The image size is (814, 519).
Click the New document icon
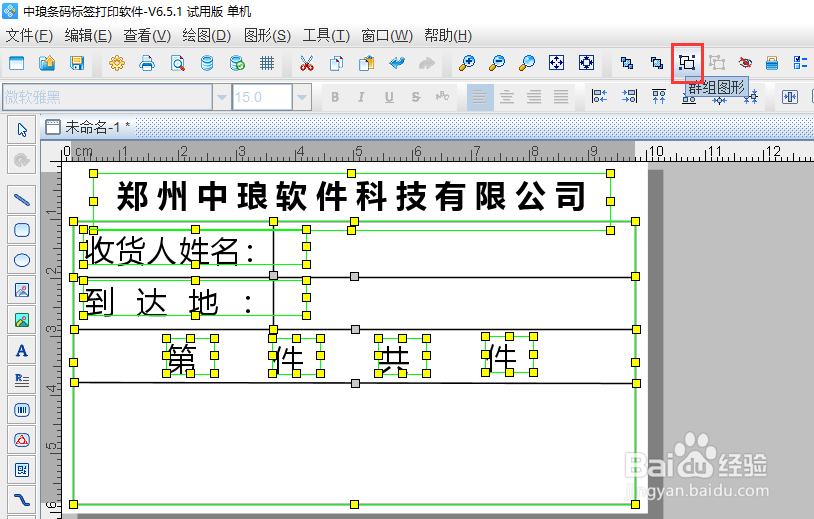pyautogui.click(x=17, y=63)
